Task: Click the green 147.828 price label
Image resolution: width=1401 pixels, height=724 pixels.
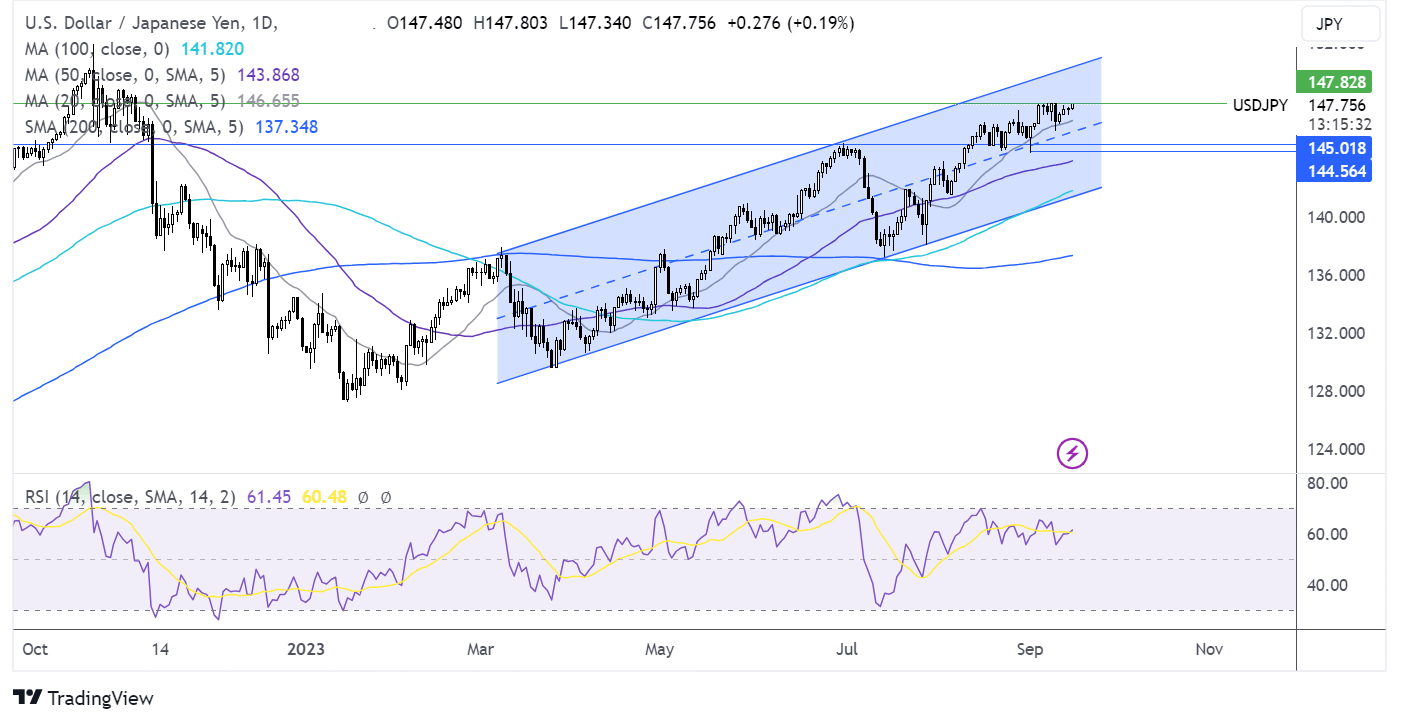Action: click(x=1334, y=83)
